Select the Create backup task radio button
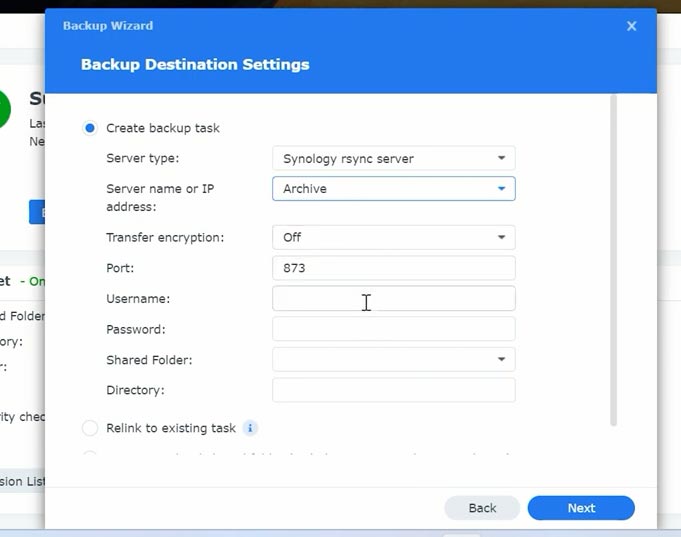 90,128
